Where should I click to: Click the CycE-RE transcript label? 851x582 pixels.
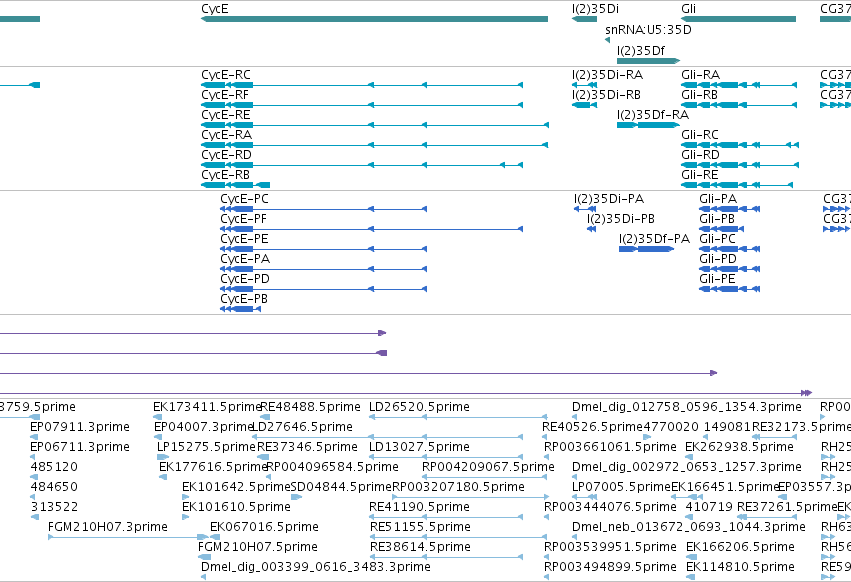[226, 115]
